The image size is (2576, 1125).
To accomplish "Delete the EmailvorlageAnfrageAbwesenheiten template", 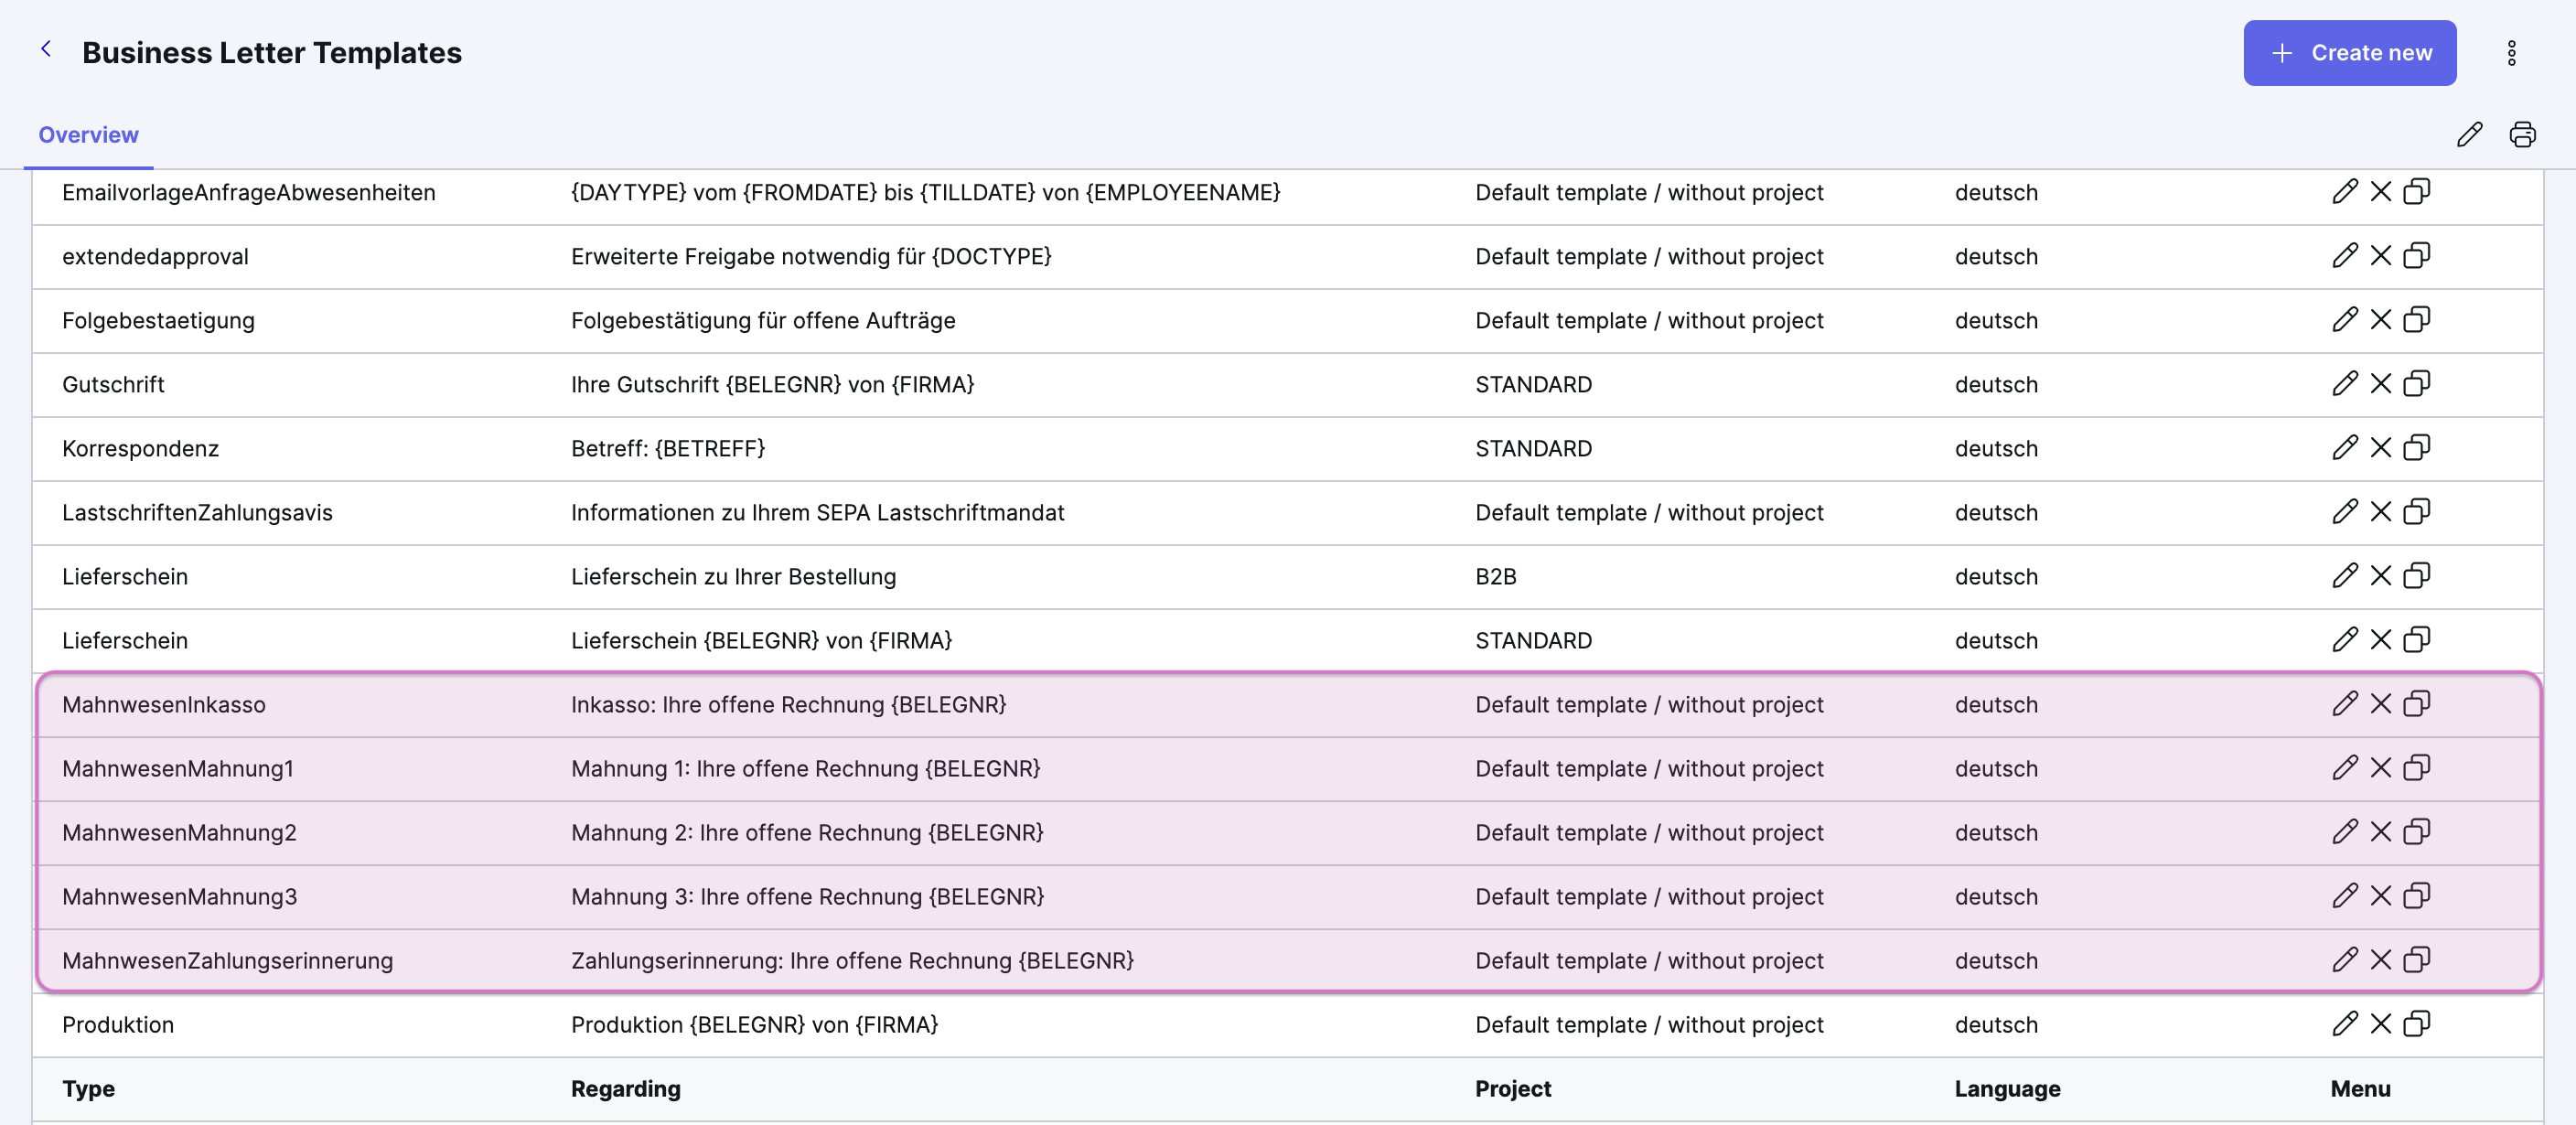I will coord(2381,192).
